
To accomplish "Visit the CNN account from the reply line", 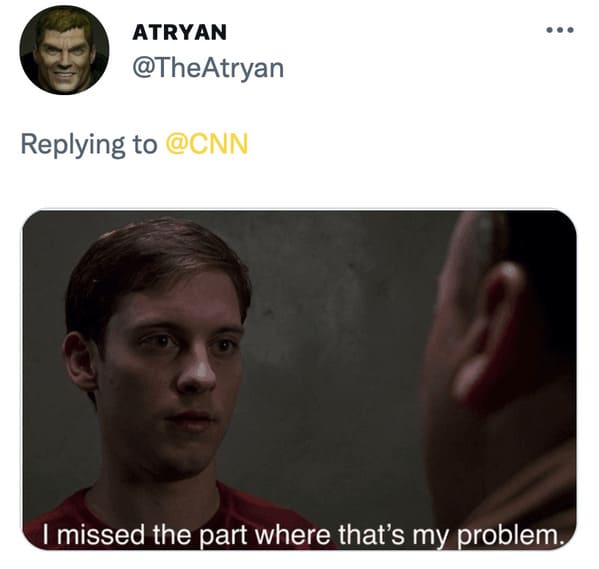I will (207, 144).
